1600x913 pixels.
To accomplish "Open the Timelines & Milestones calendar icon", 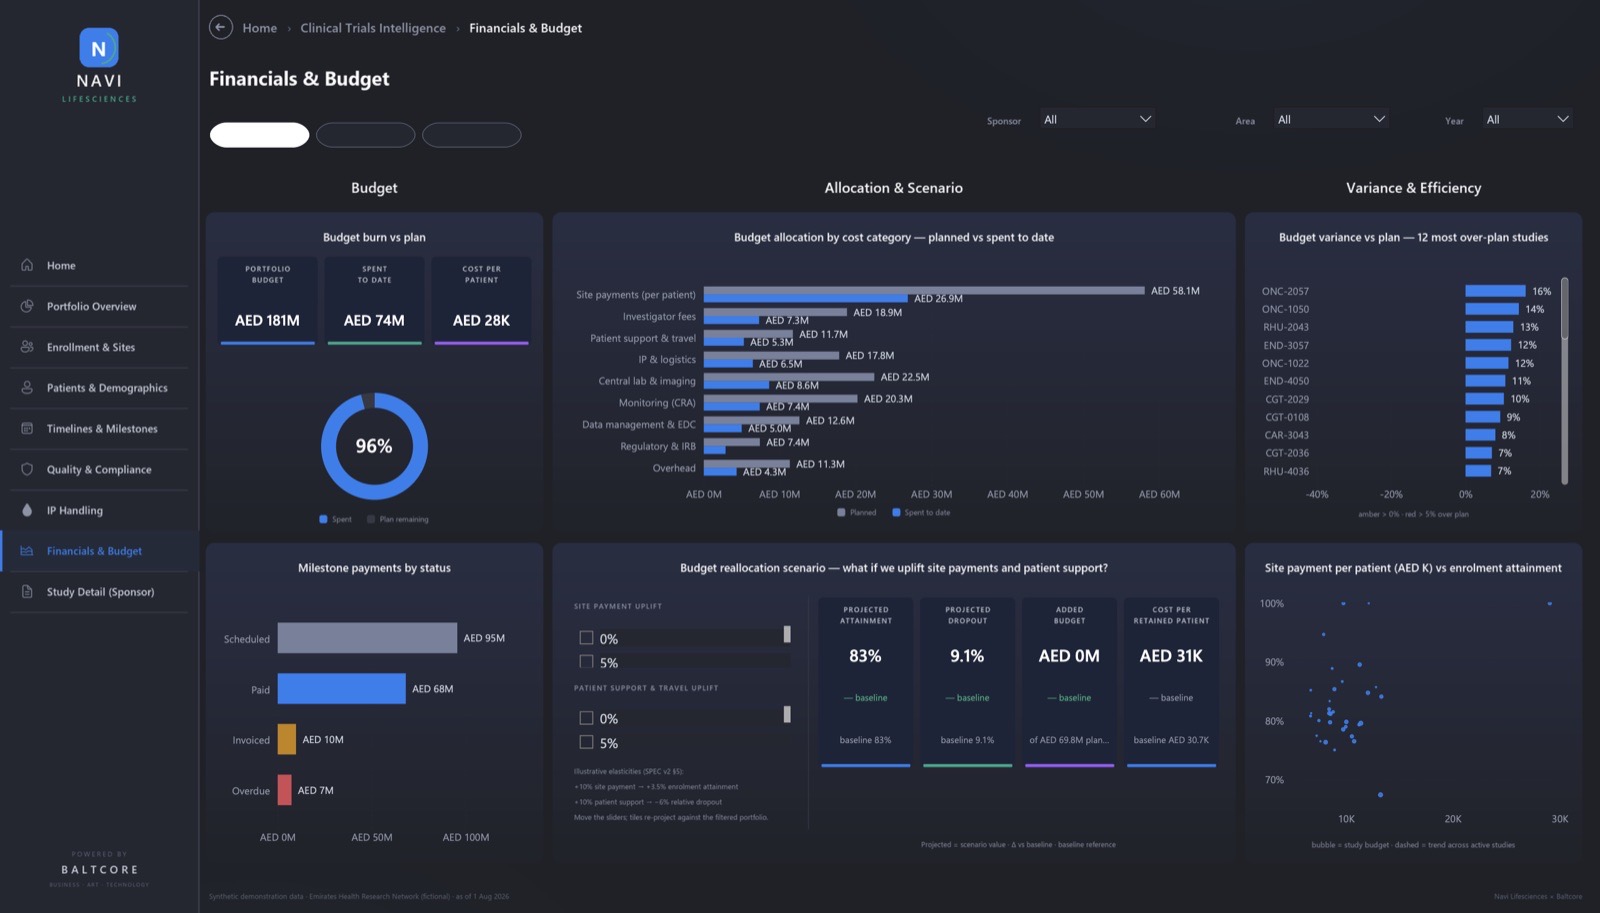I will [27, 428].
